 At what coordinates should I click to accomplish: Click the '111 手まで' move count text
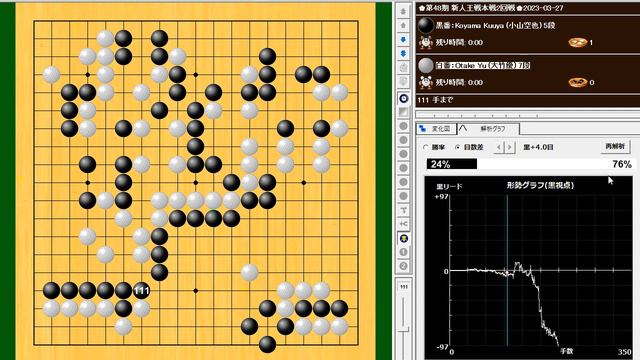[435, 100]
